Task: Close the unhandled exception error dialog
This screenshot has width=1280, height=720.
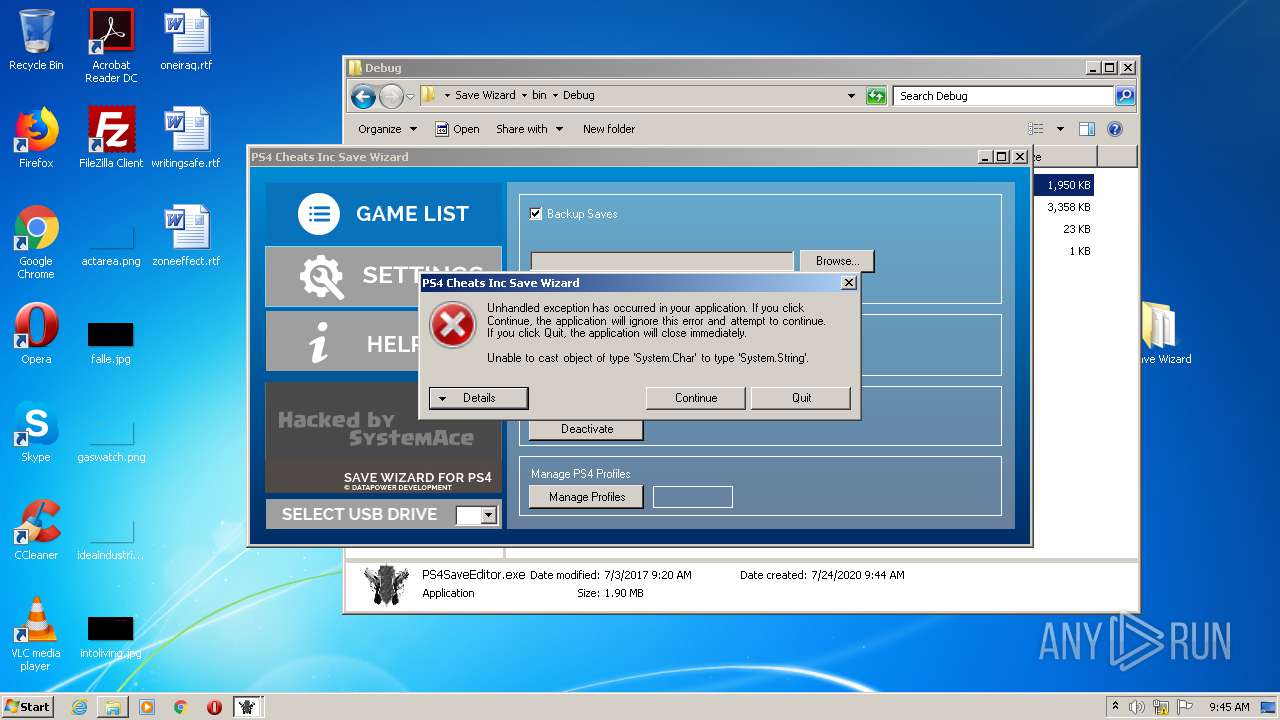Action: coord(849,283)
